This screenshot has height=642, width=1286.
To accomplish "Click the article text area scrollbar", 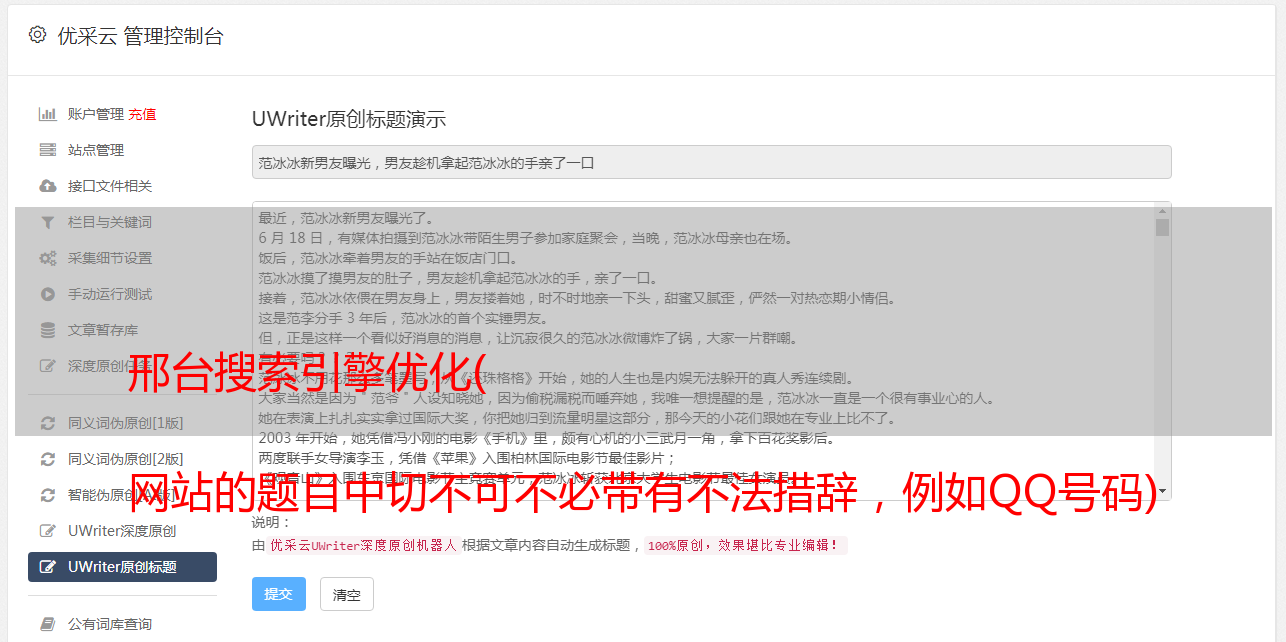I will [x=1162, y=350].
